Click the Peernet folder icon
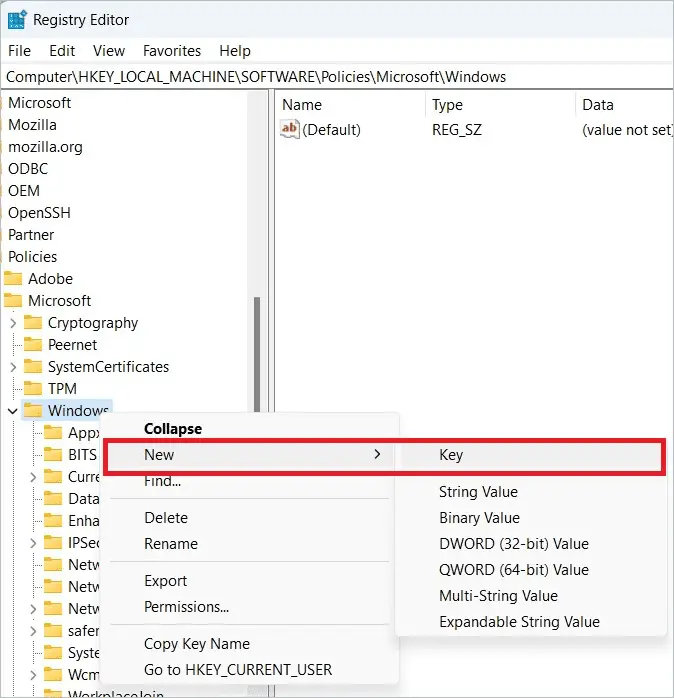This screenshot has height=698, width=674. point(33,345)
